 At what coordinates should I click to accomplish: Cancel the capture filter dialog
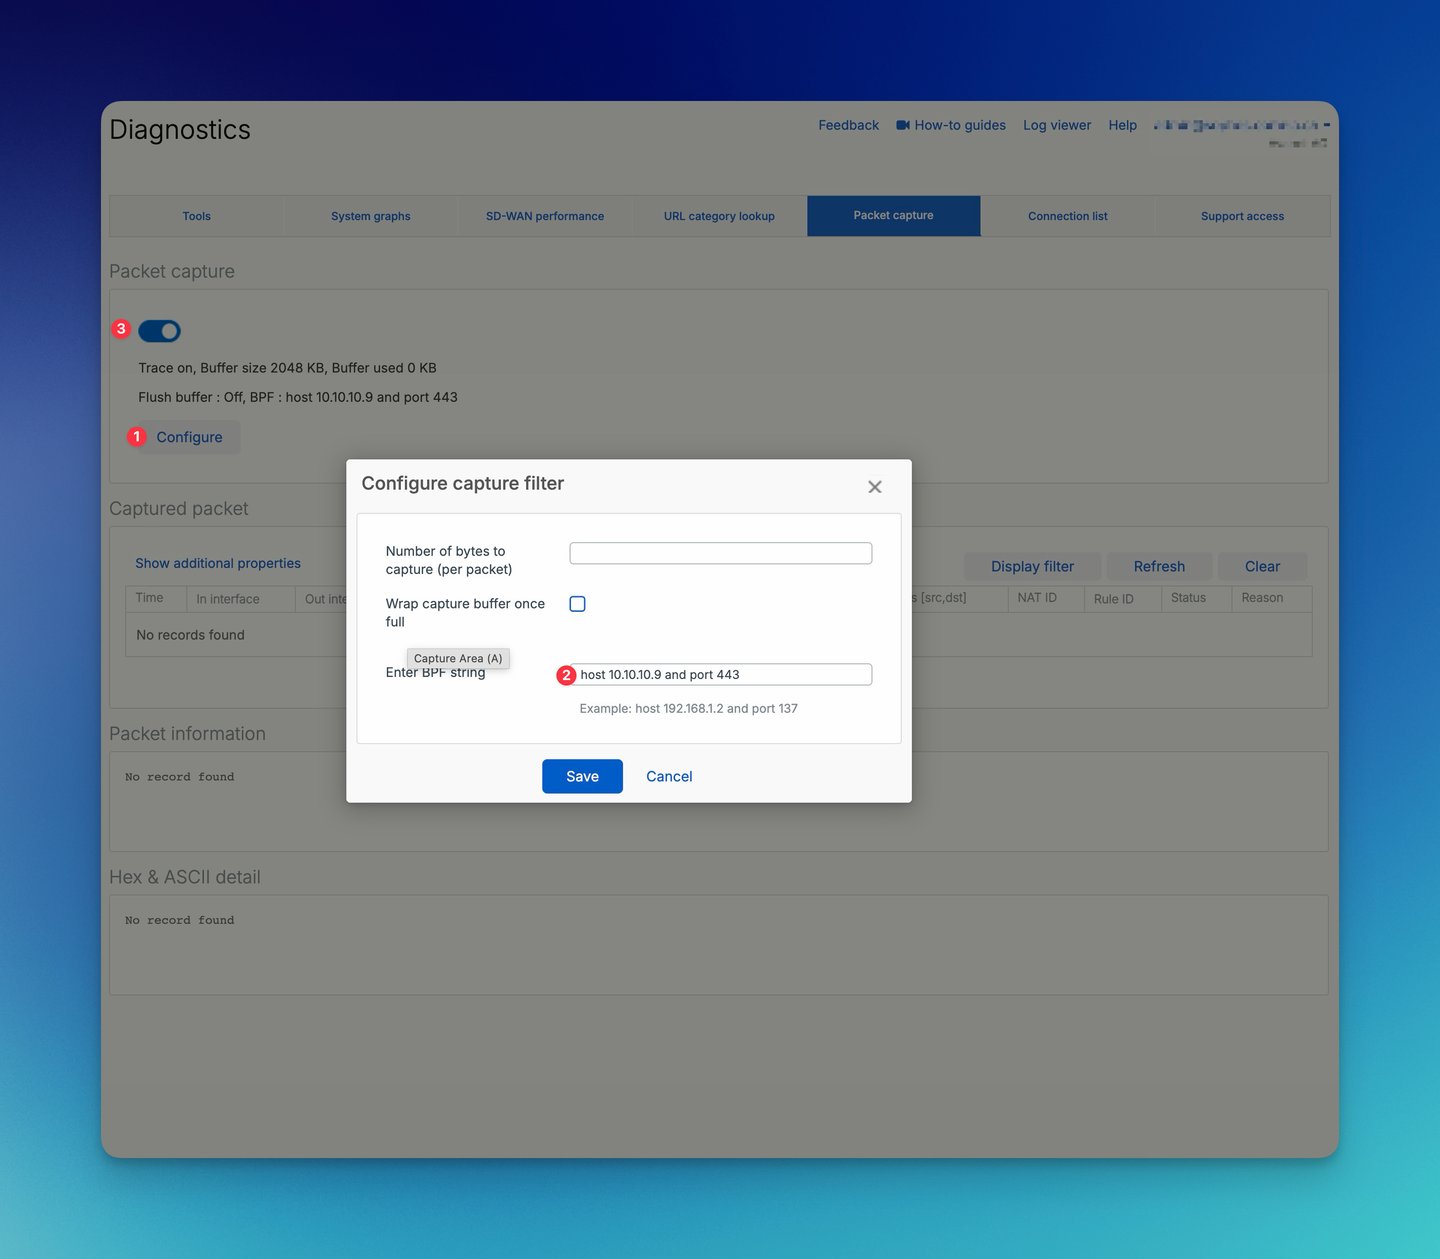coord(669,776)
